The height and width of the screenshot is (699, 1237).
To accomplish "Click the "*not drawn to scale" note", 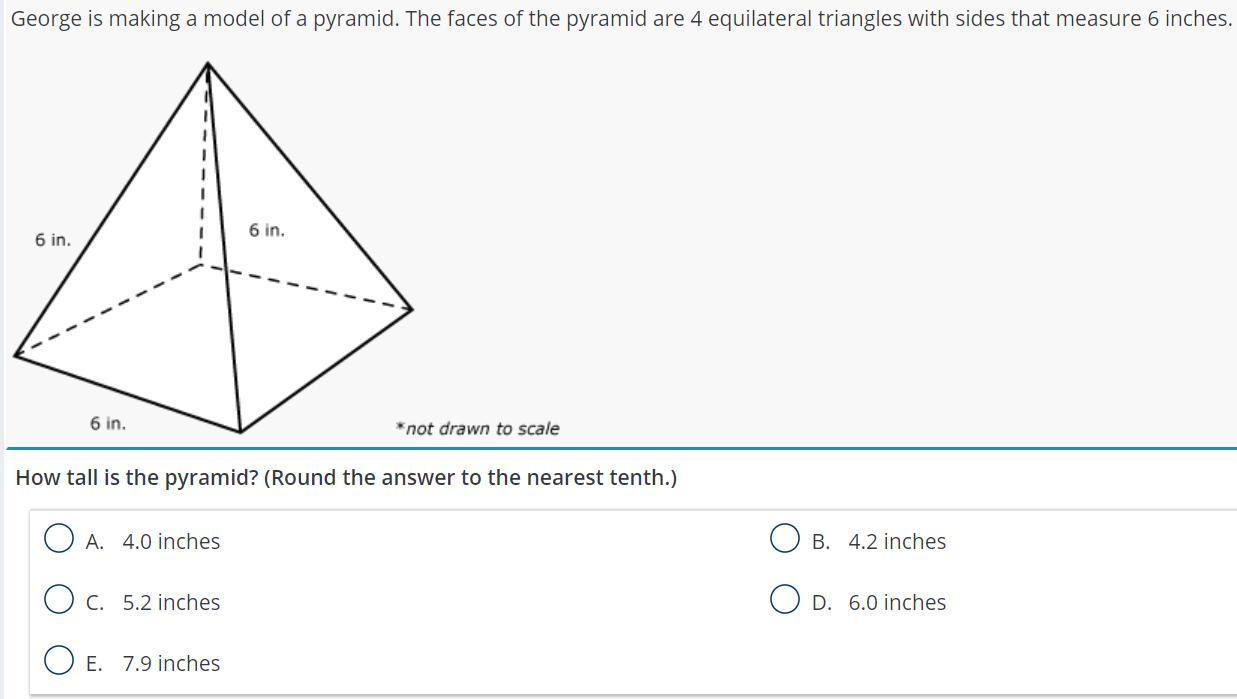I will tap(477, 428).
